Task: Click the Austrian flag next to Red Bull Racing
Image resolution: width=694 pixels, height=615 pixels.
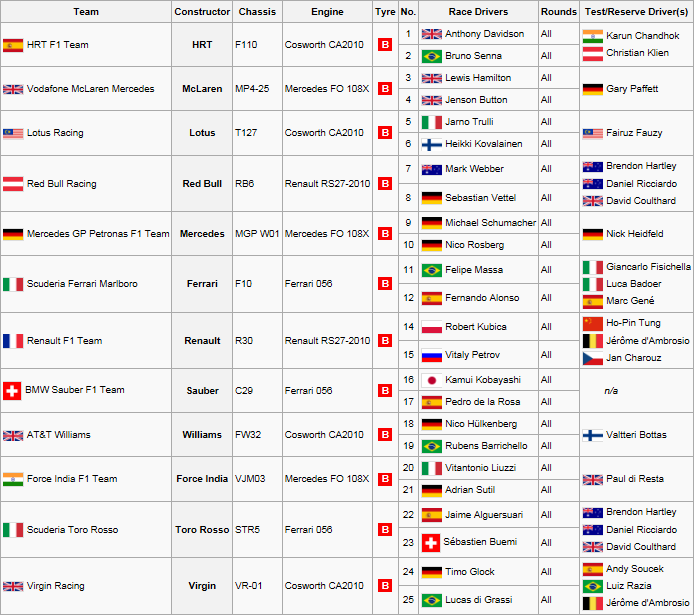Action: click(x=13, y=184)
